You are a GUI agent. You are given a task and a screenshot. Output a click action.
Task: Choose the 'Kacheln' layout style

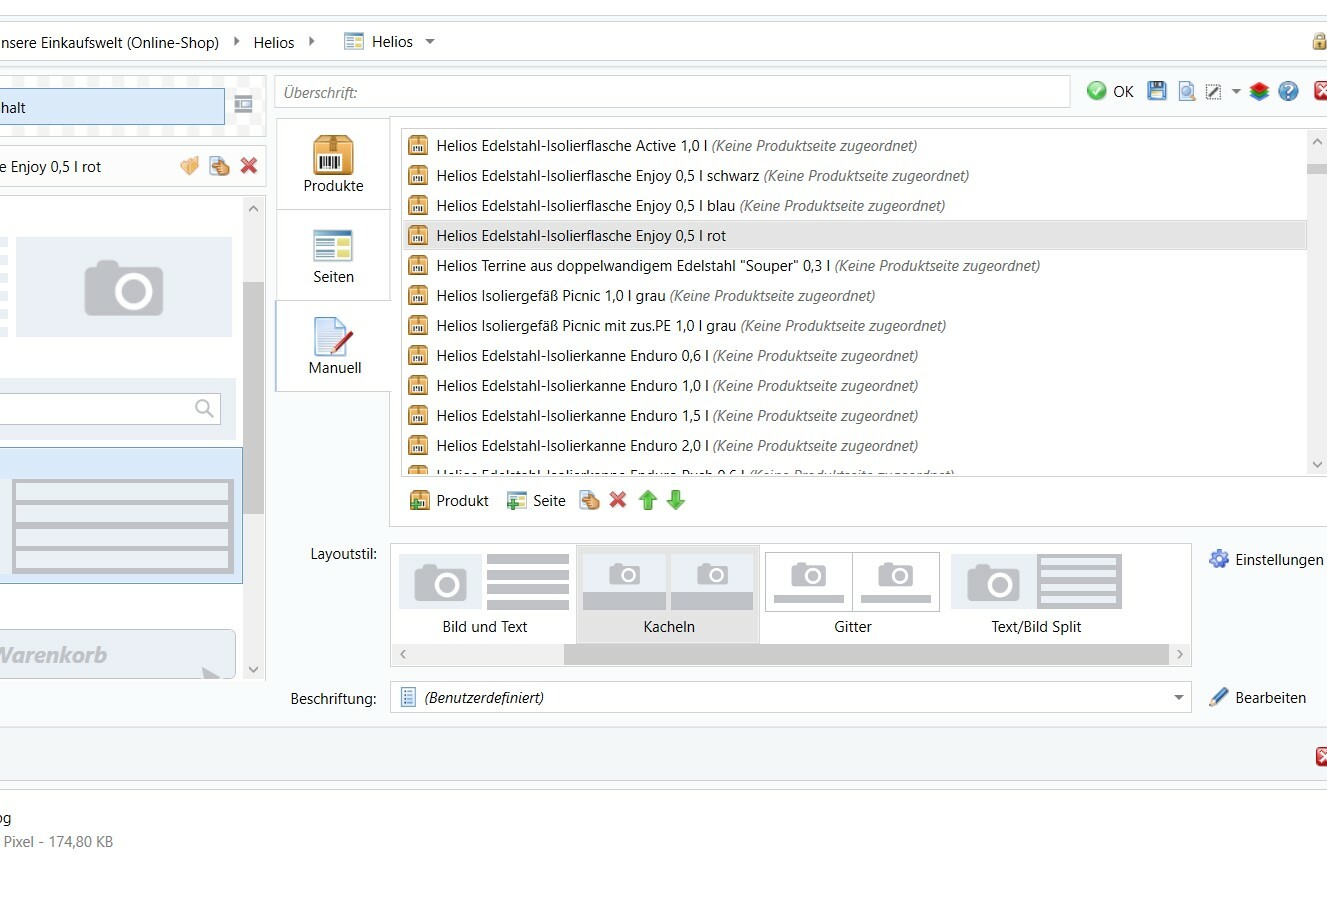(668, 594)
